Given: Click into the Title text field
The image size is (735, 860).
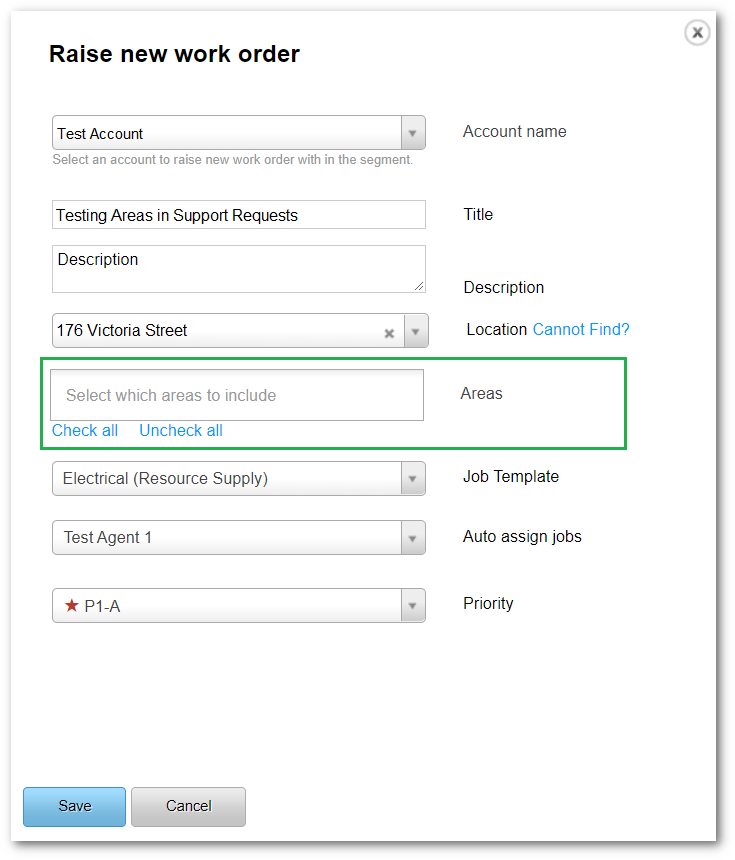Looking at the screenshot, I should [238, 215].
